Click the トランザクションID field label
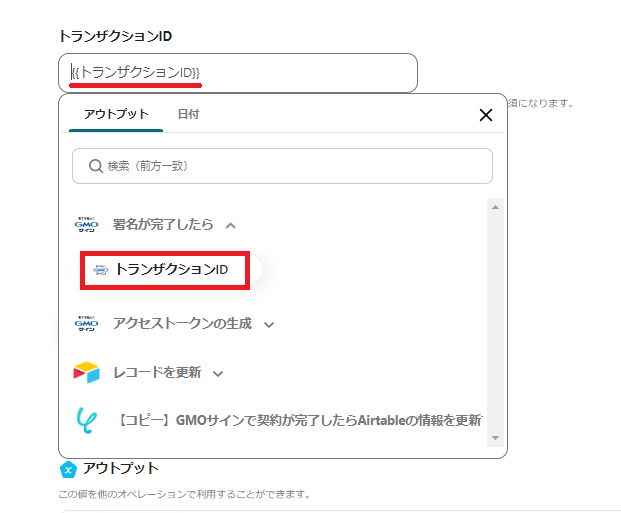 115,36
